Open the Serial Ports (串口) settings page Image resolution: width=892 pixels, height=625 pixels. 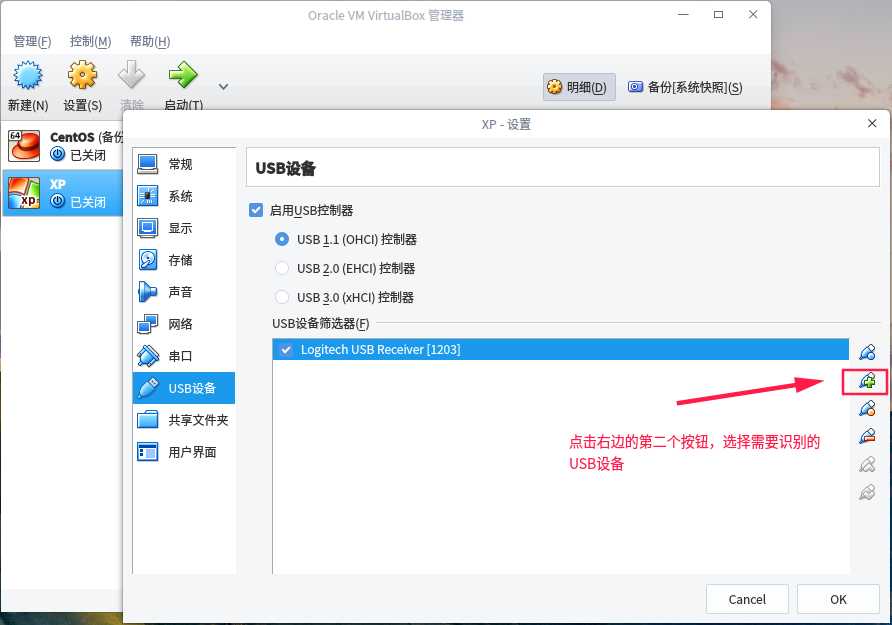(184, 356)
